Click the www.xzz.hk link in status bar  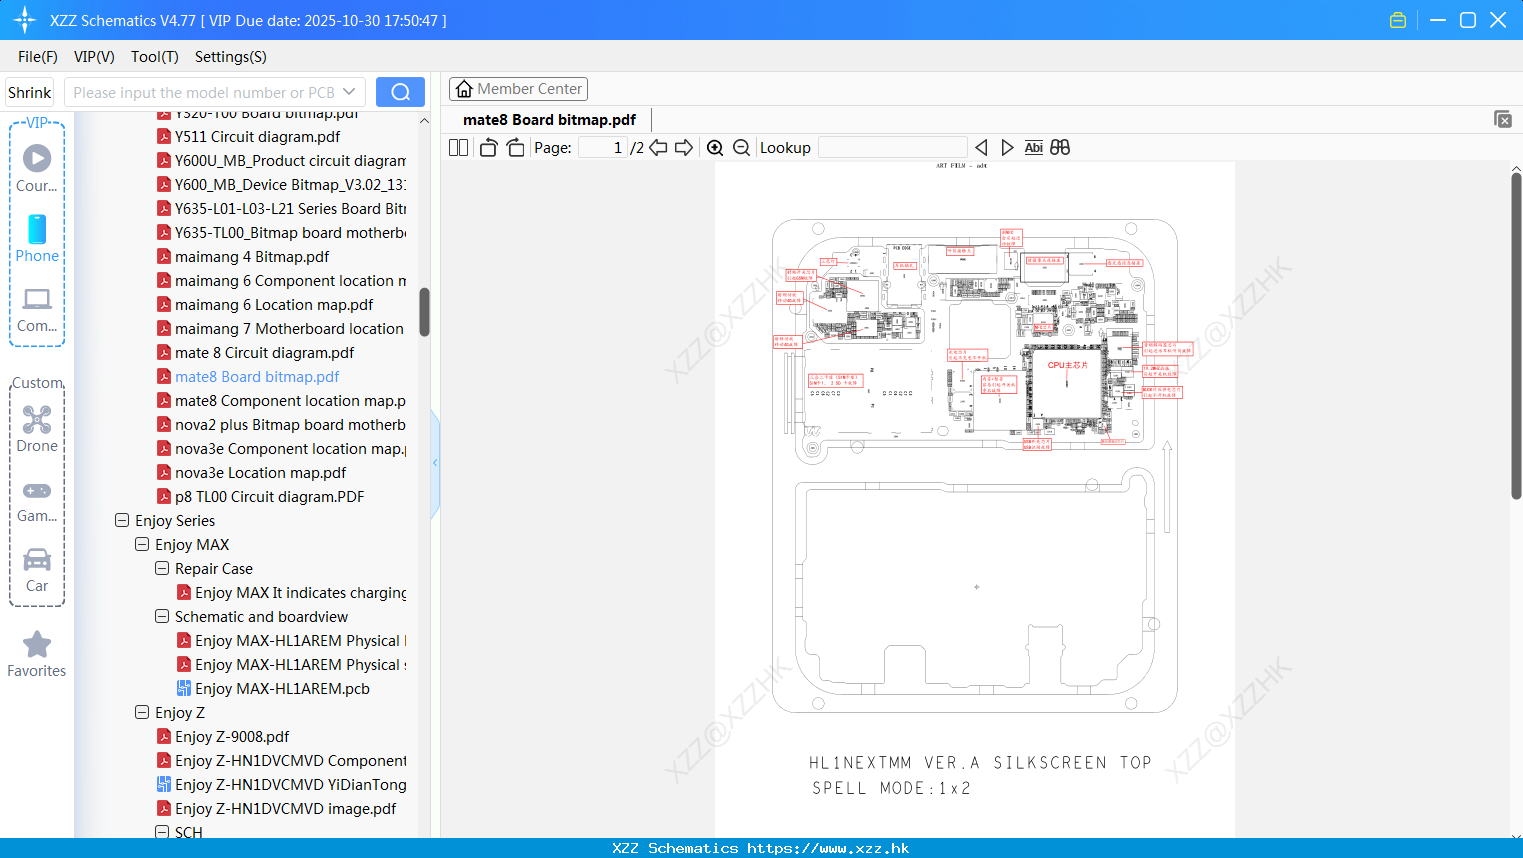[x=828, y=848]
